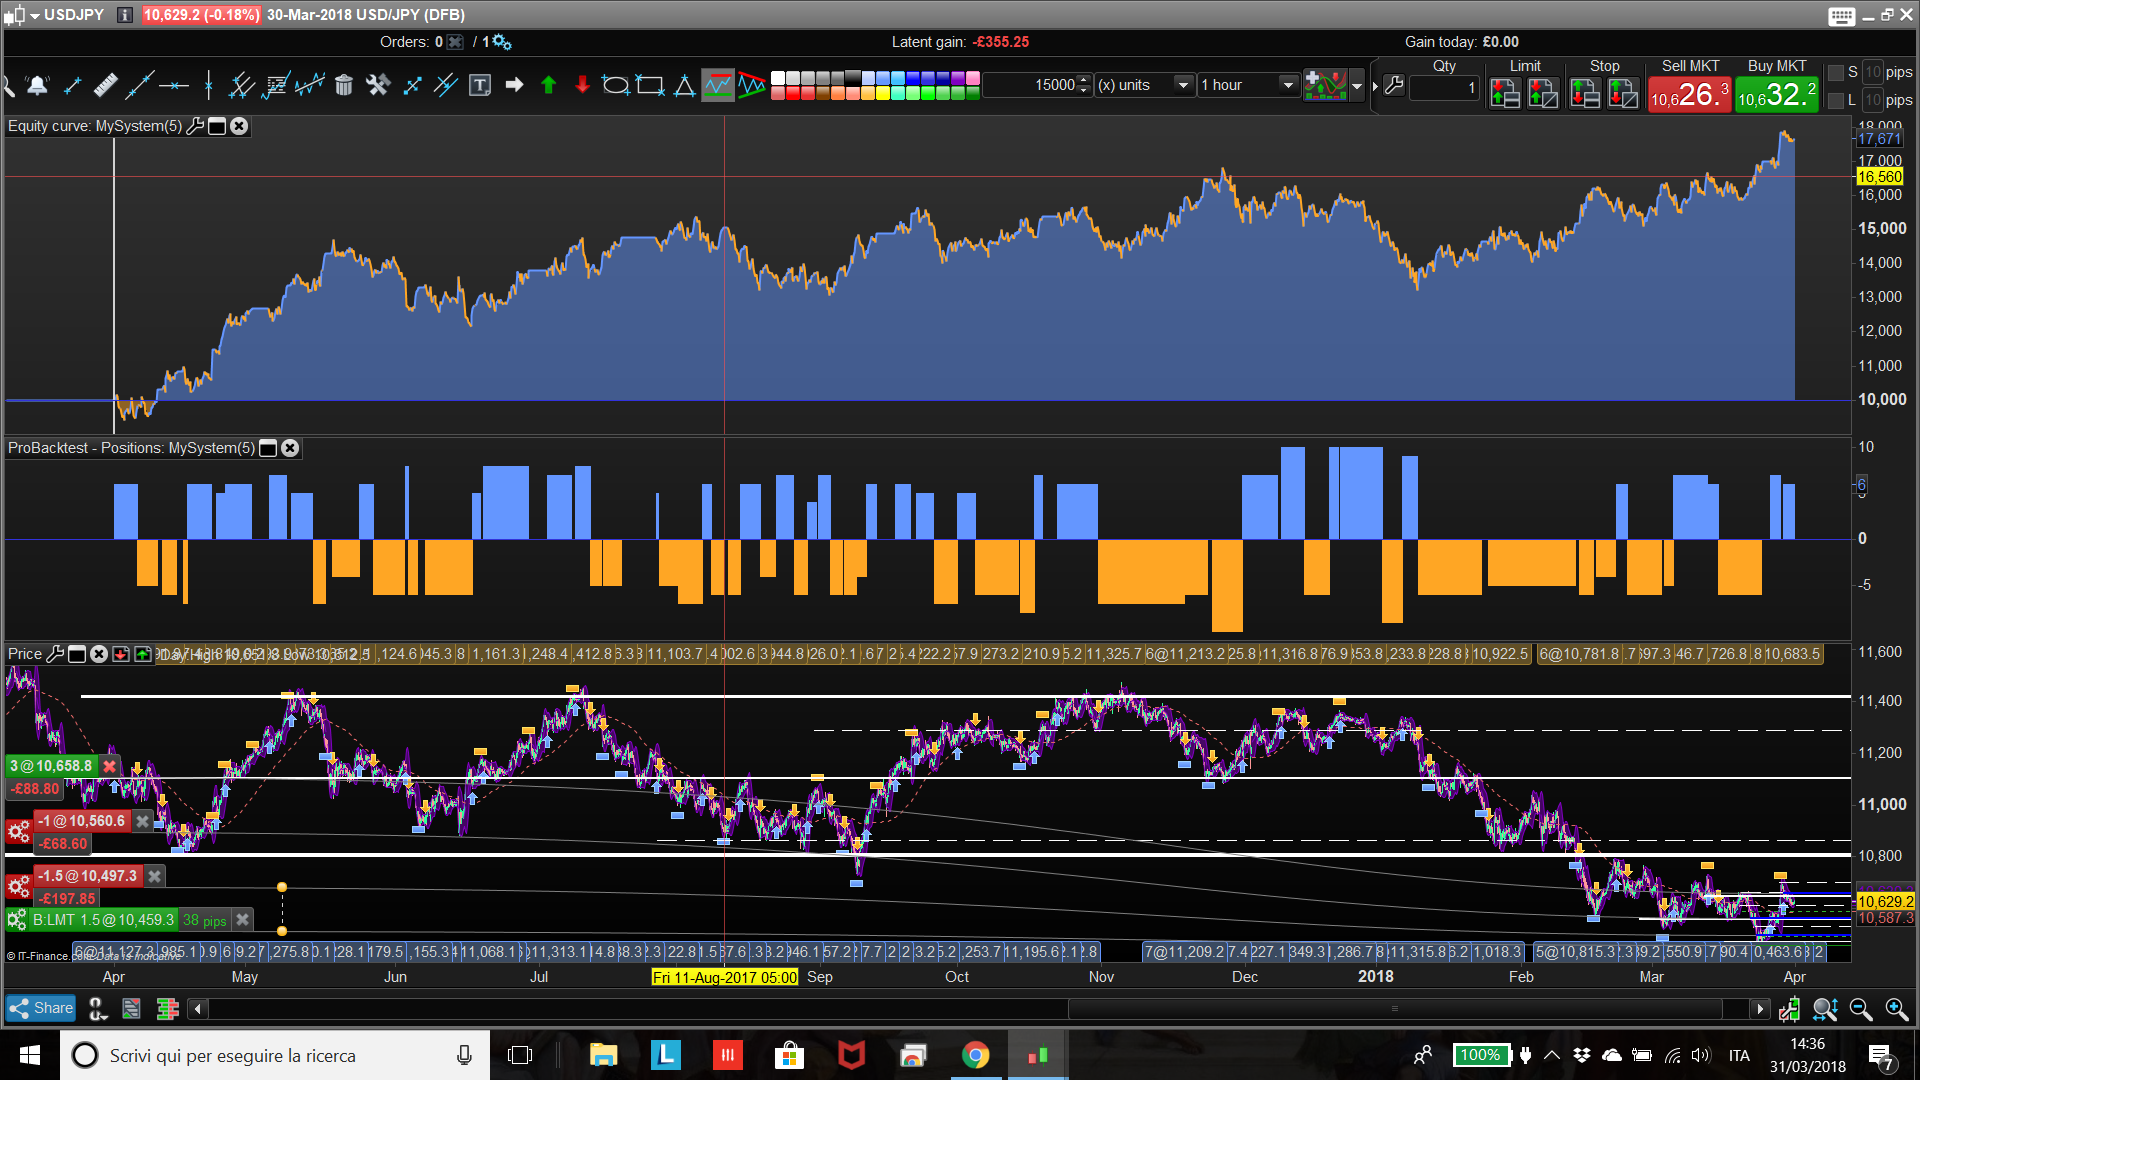Open the add indicator icon
Image resolution: width=2148 pixels, height=1152 pixels.
1325,85
